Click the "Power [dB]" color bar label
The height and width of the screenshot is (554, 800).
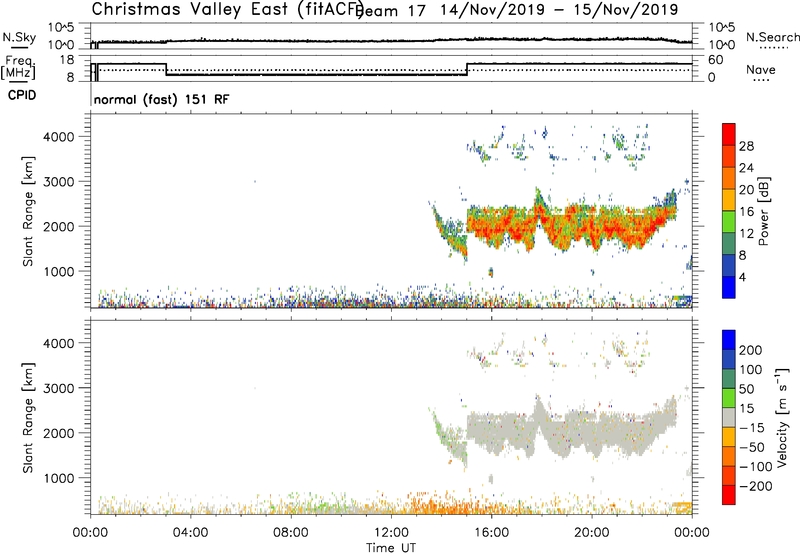click(763, 211)
